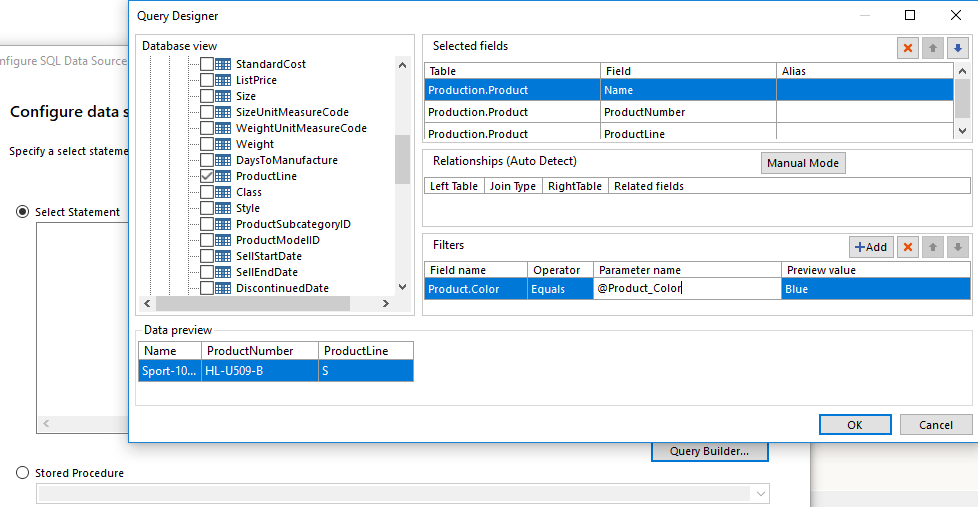Viewport: 978px width, 507px height.
Task: Check the Class field checkbox
Action: 206,192
